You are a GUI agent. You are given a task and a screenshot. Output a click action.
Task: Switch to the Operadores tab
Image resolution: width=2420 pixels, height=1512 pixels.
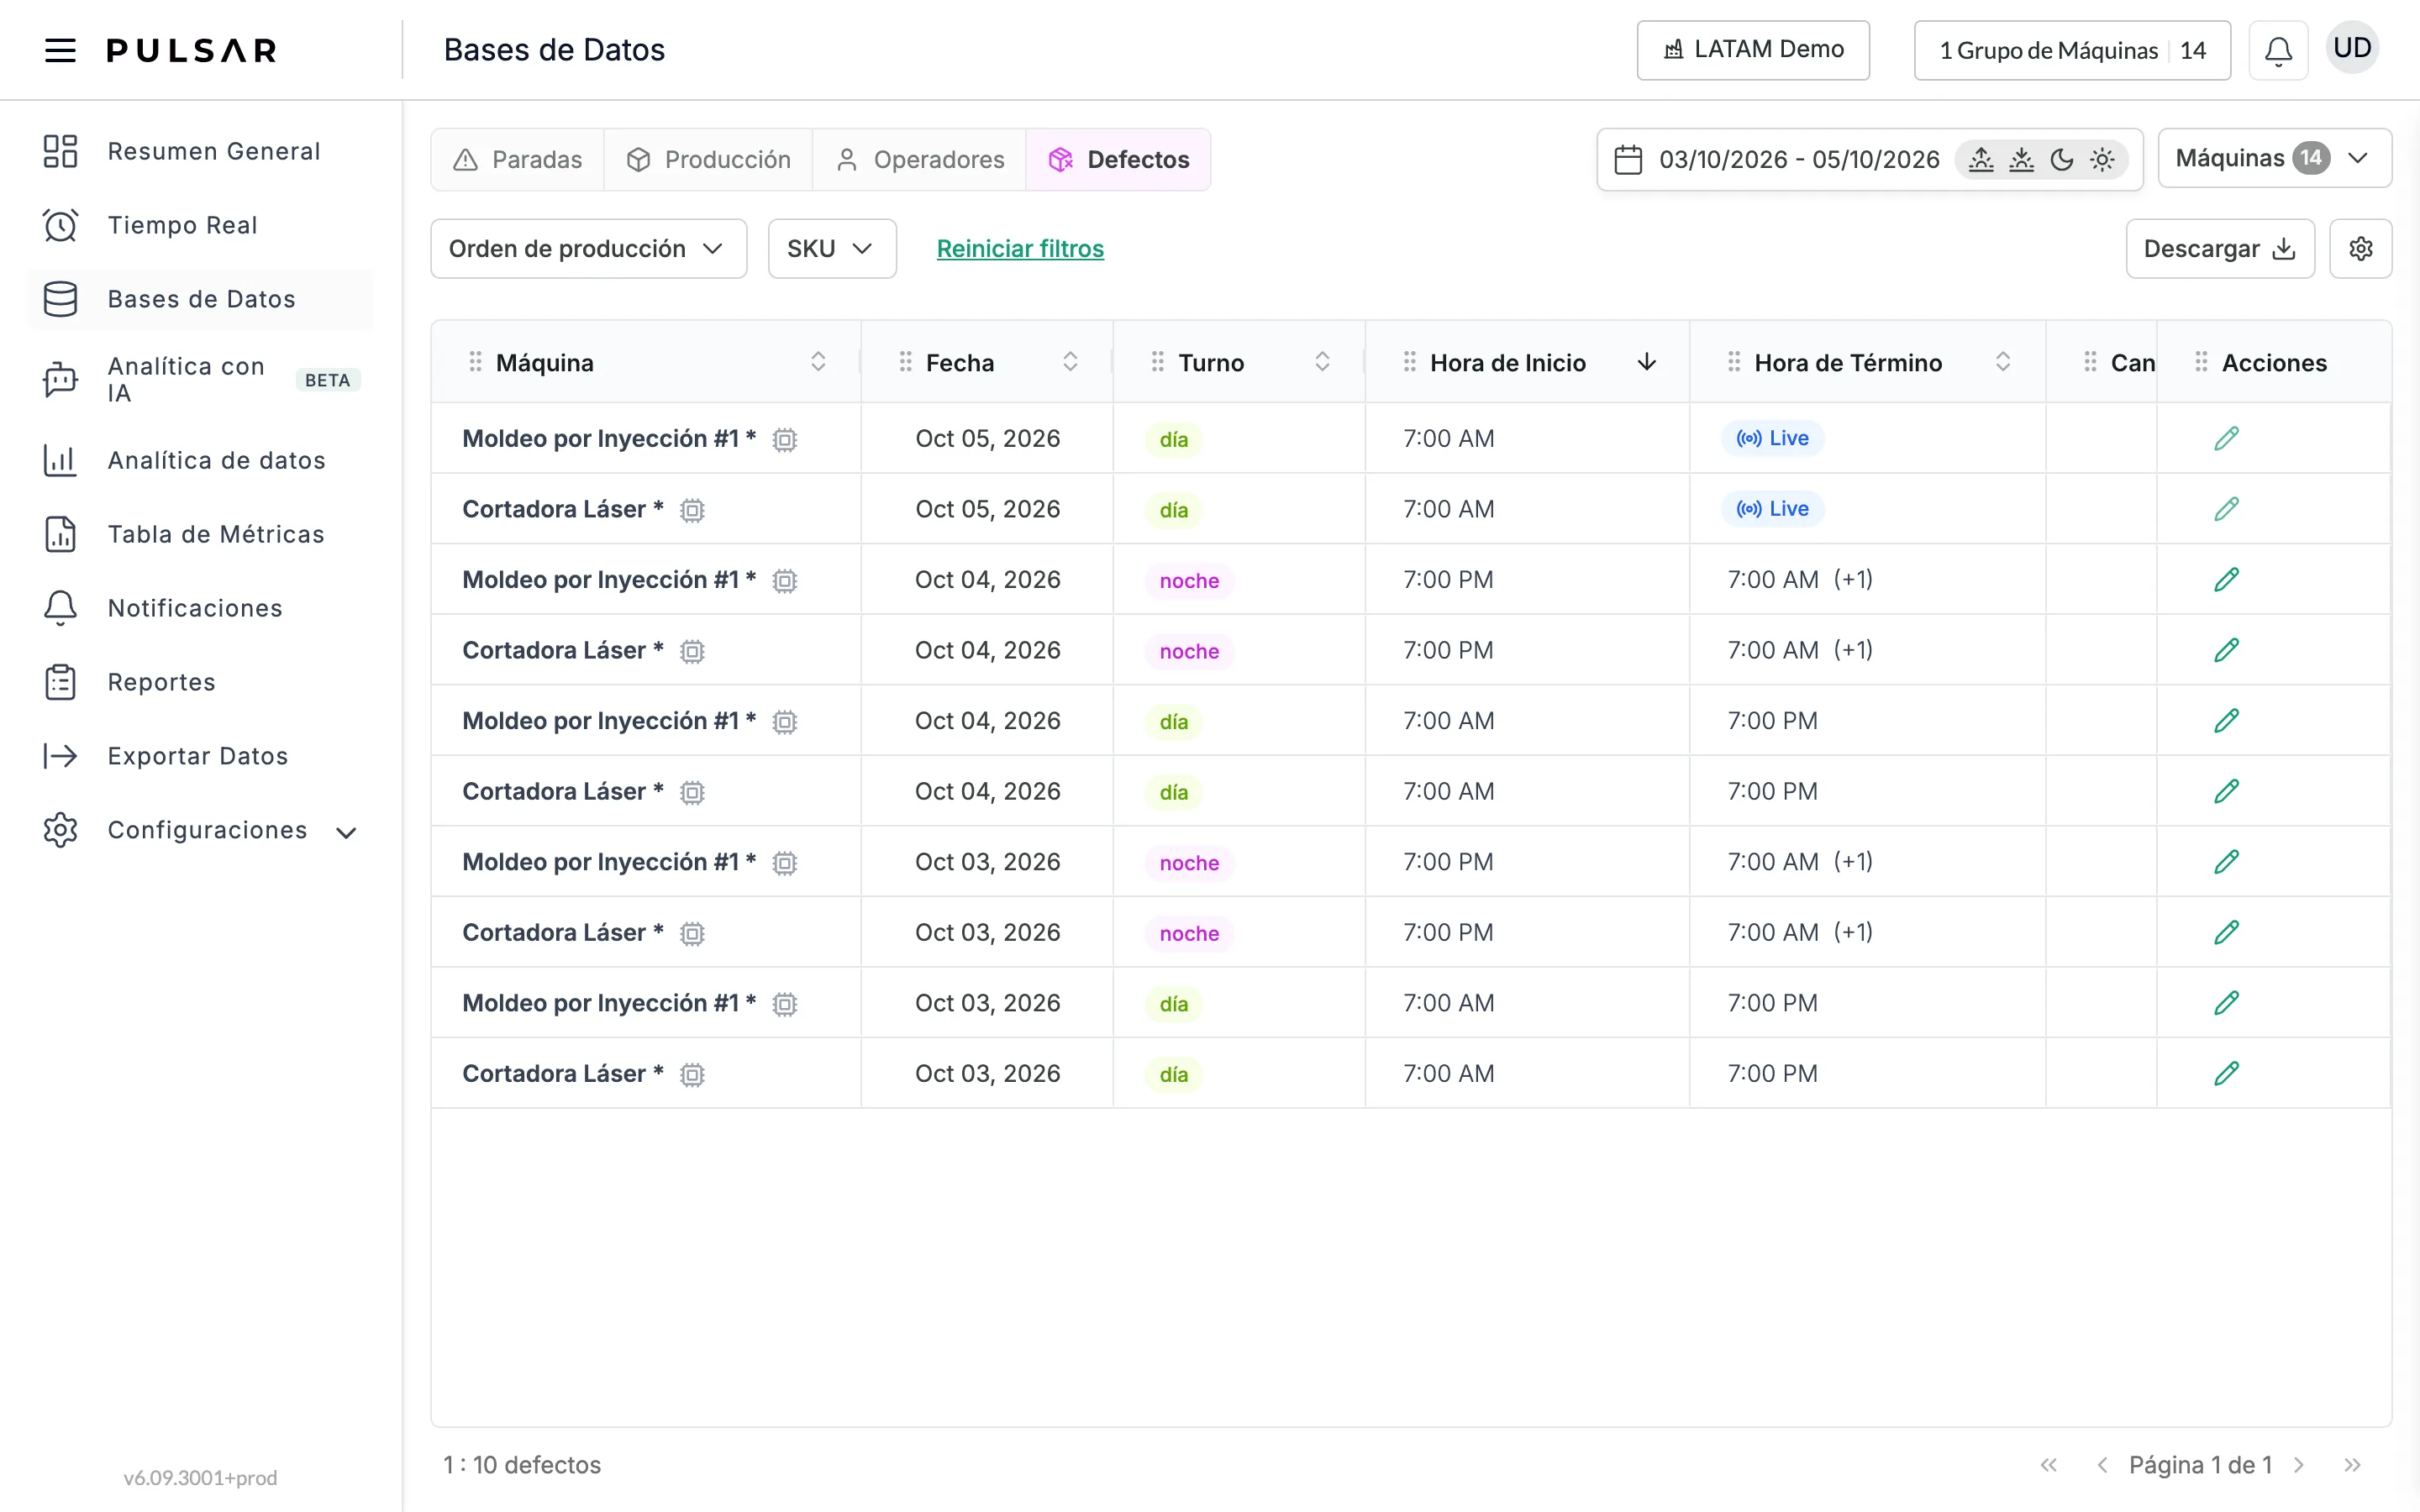coord(919,159)
